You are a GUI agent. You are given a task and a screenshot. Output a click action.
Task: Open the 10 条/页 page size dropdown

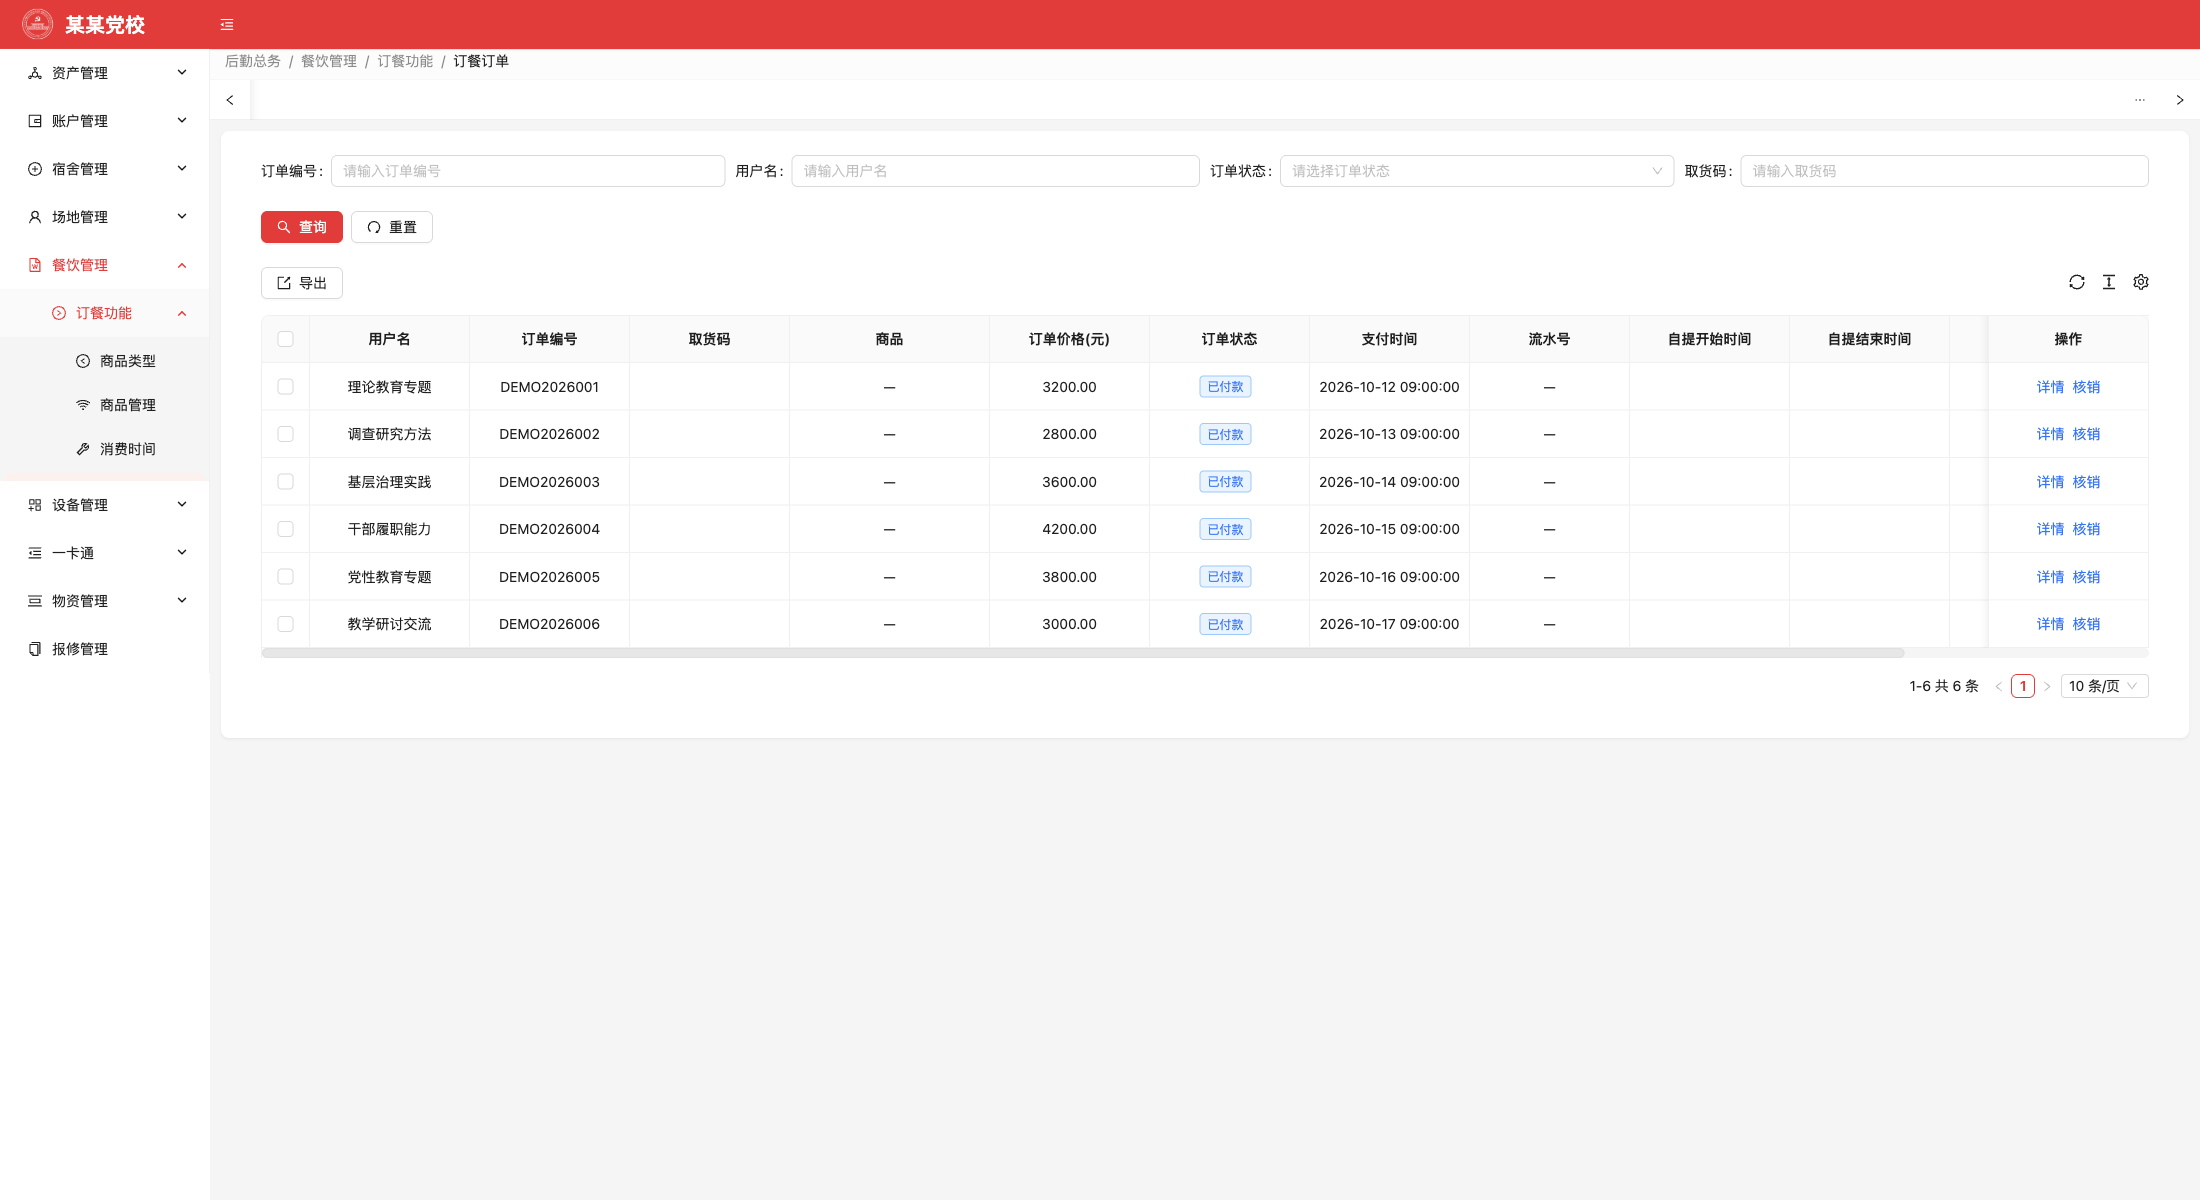point(2104,686)
